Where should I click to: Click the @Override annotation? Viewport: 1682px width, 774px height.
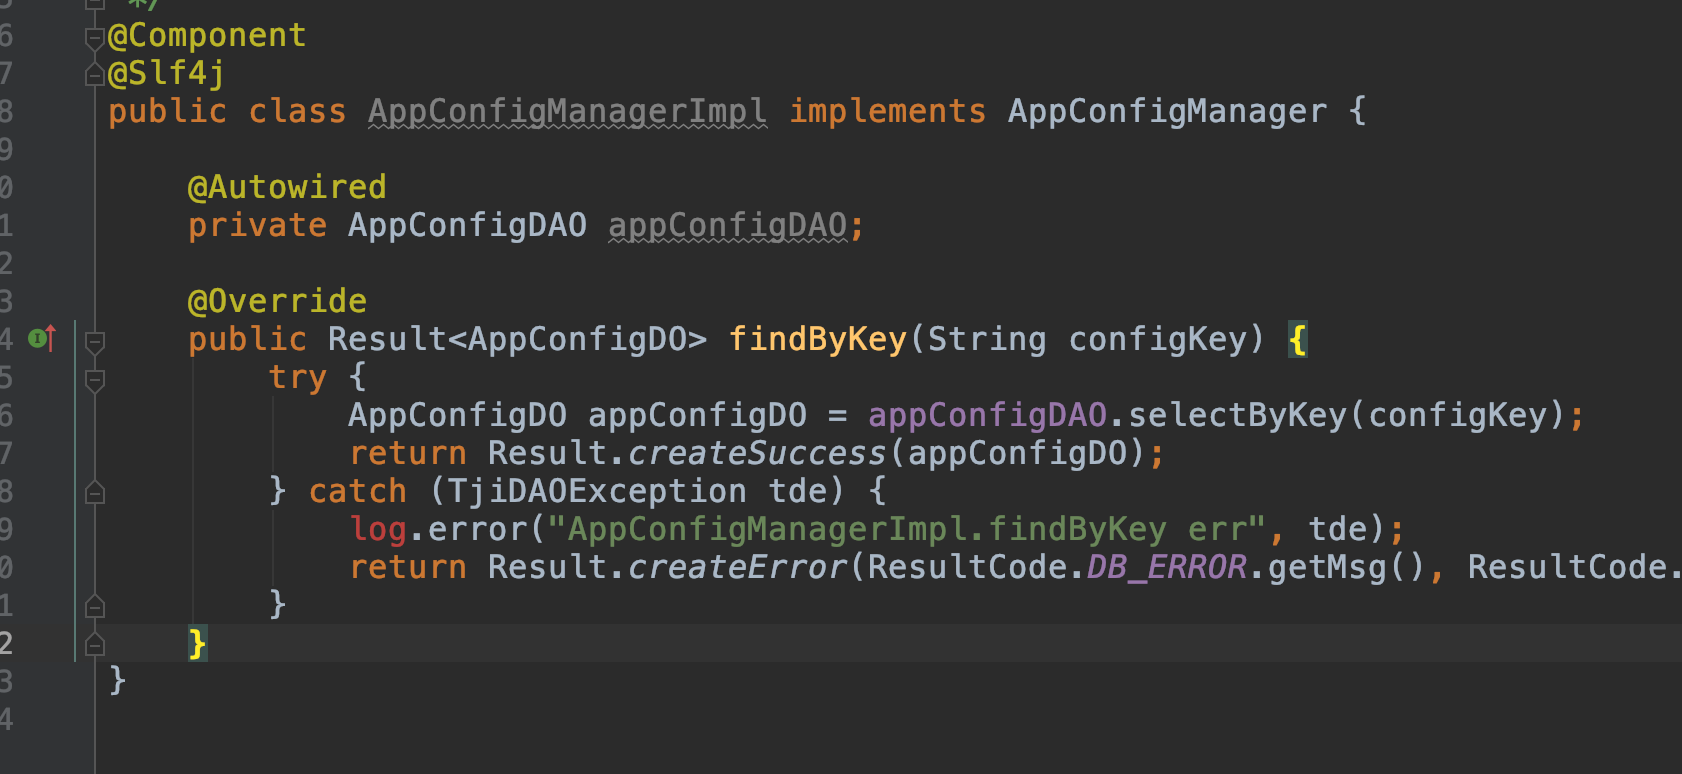coord(277,301)
